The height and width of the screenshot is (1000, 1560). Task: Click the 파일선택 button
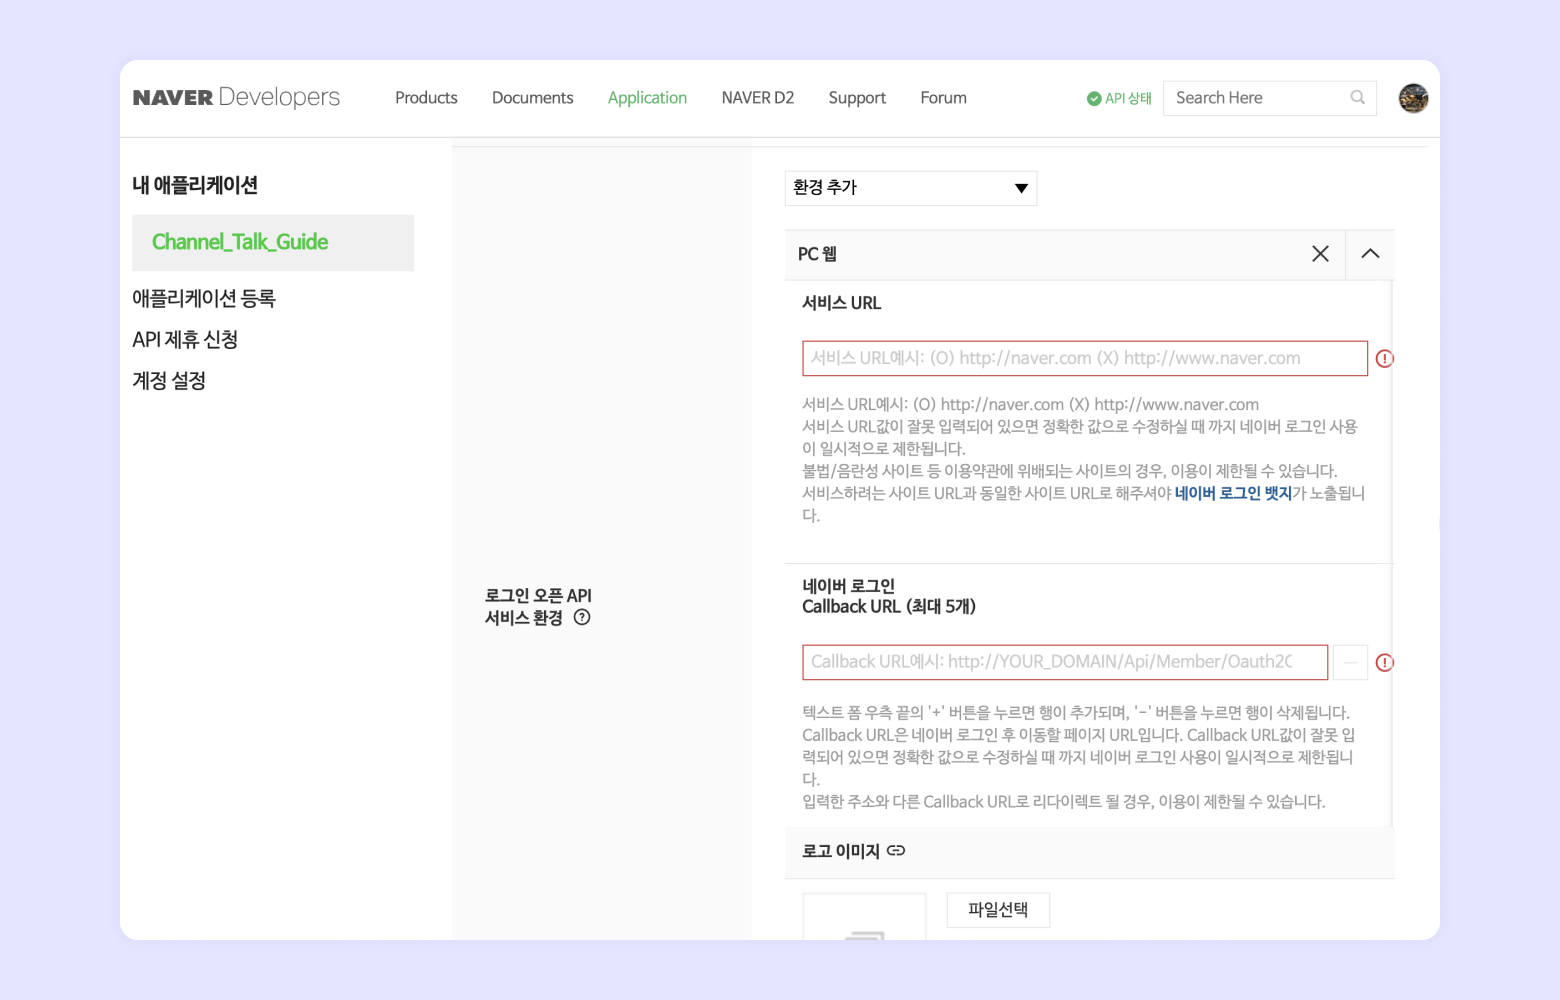coord(998,910)
